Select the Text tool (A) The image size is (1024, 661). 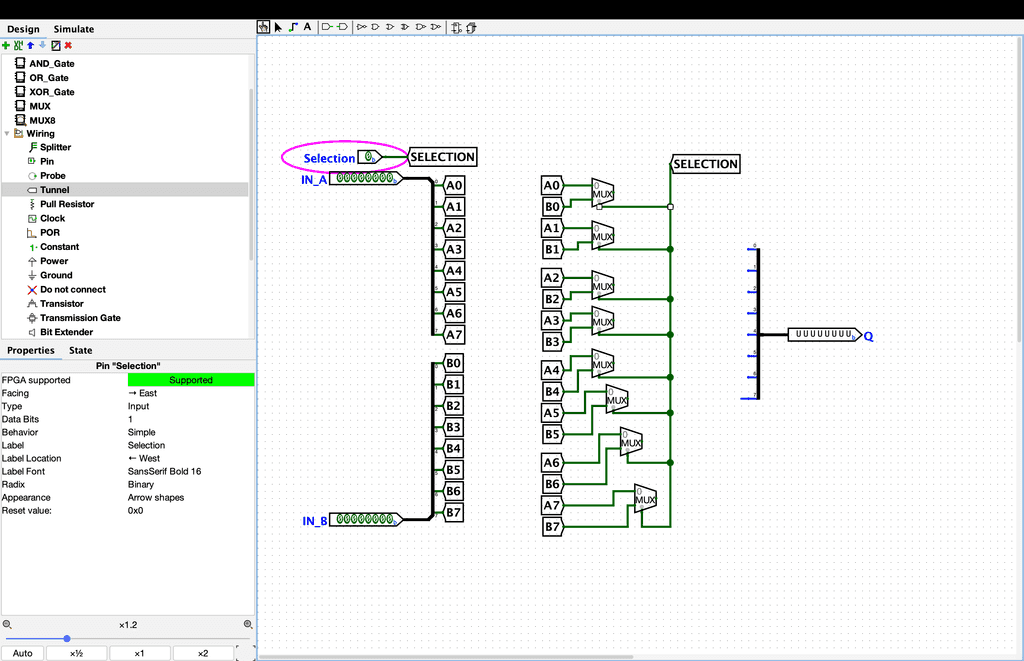[307, 27]
